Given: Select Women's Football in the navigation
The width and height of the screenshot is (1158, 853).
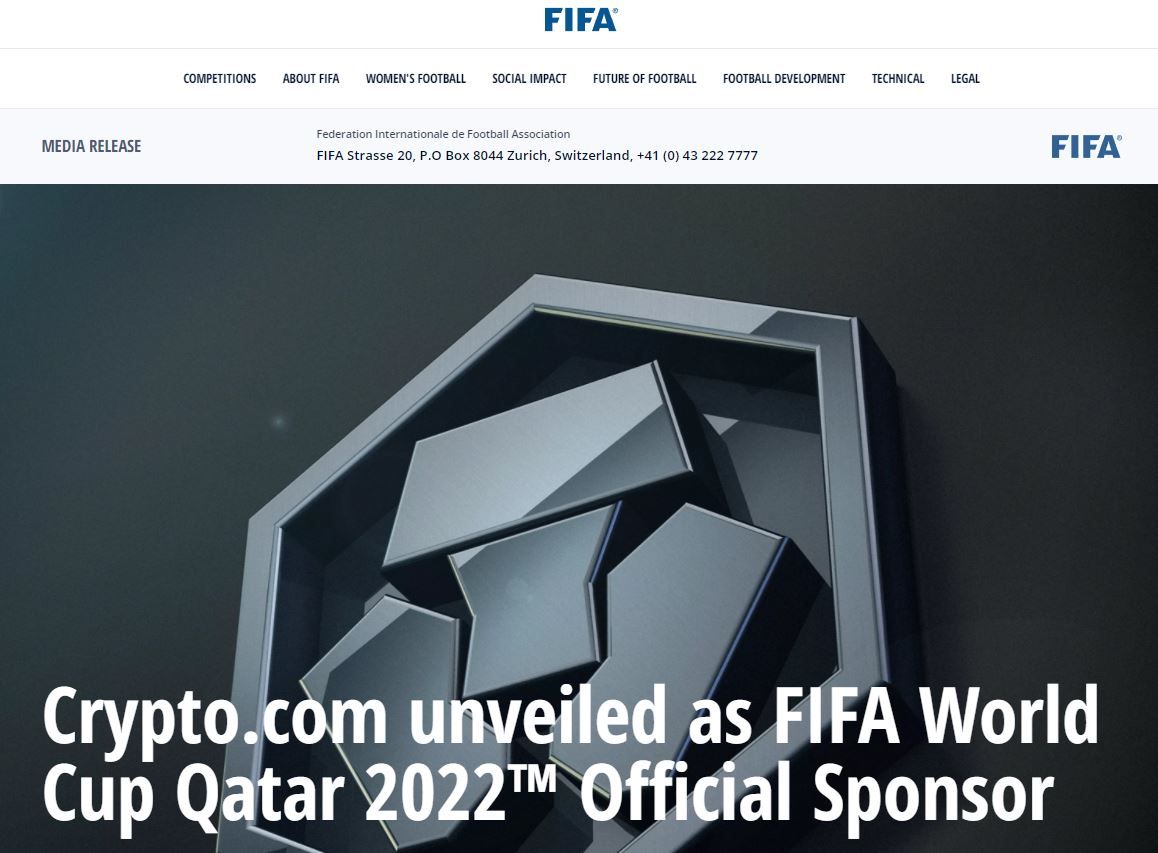Looking at the screenshot, I should (x=416, y=78).
